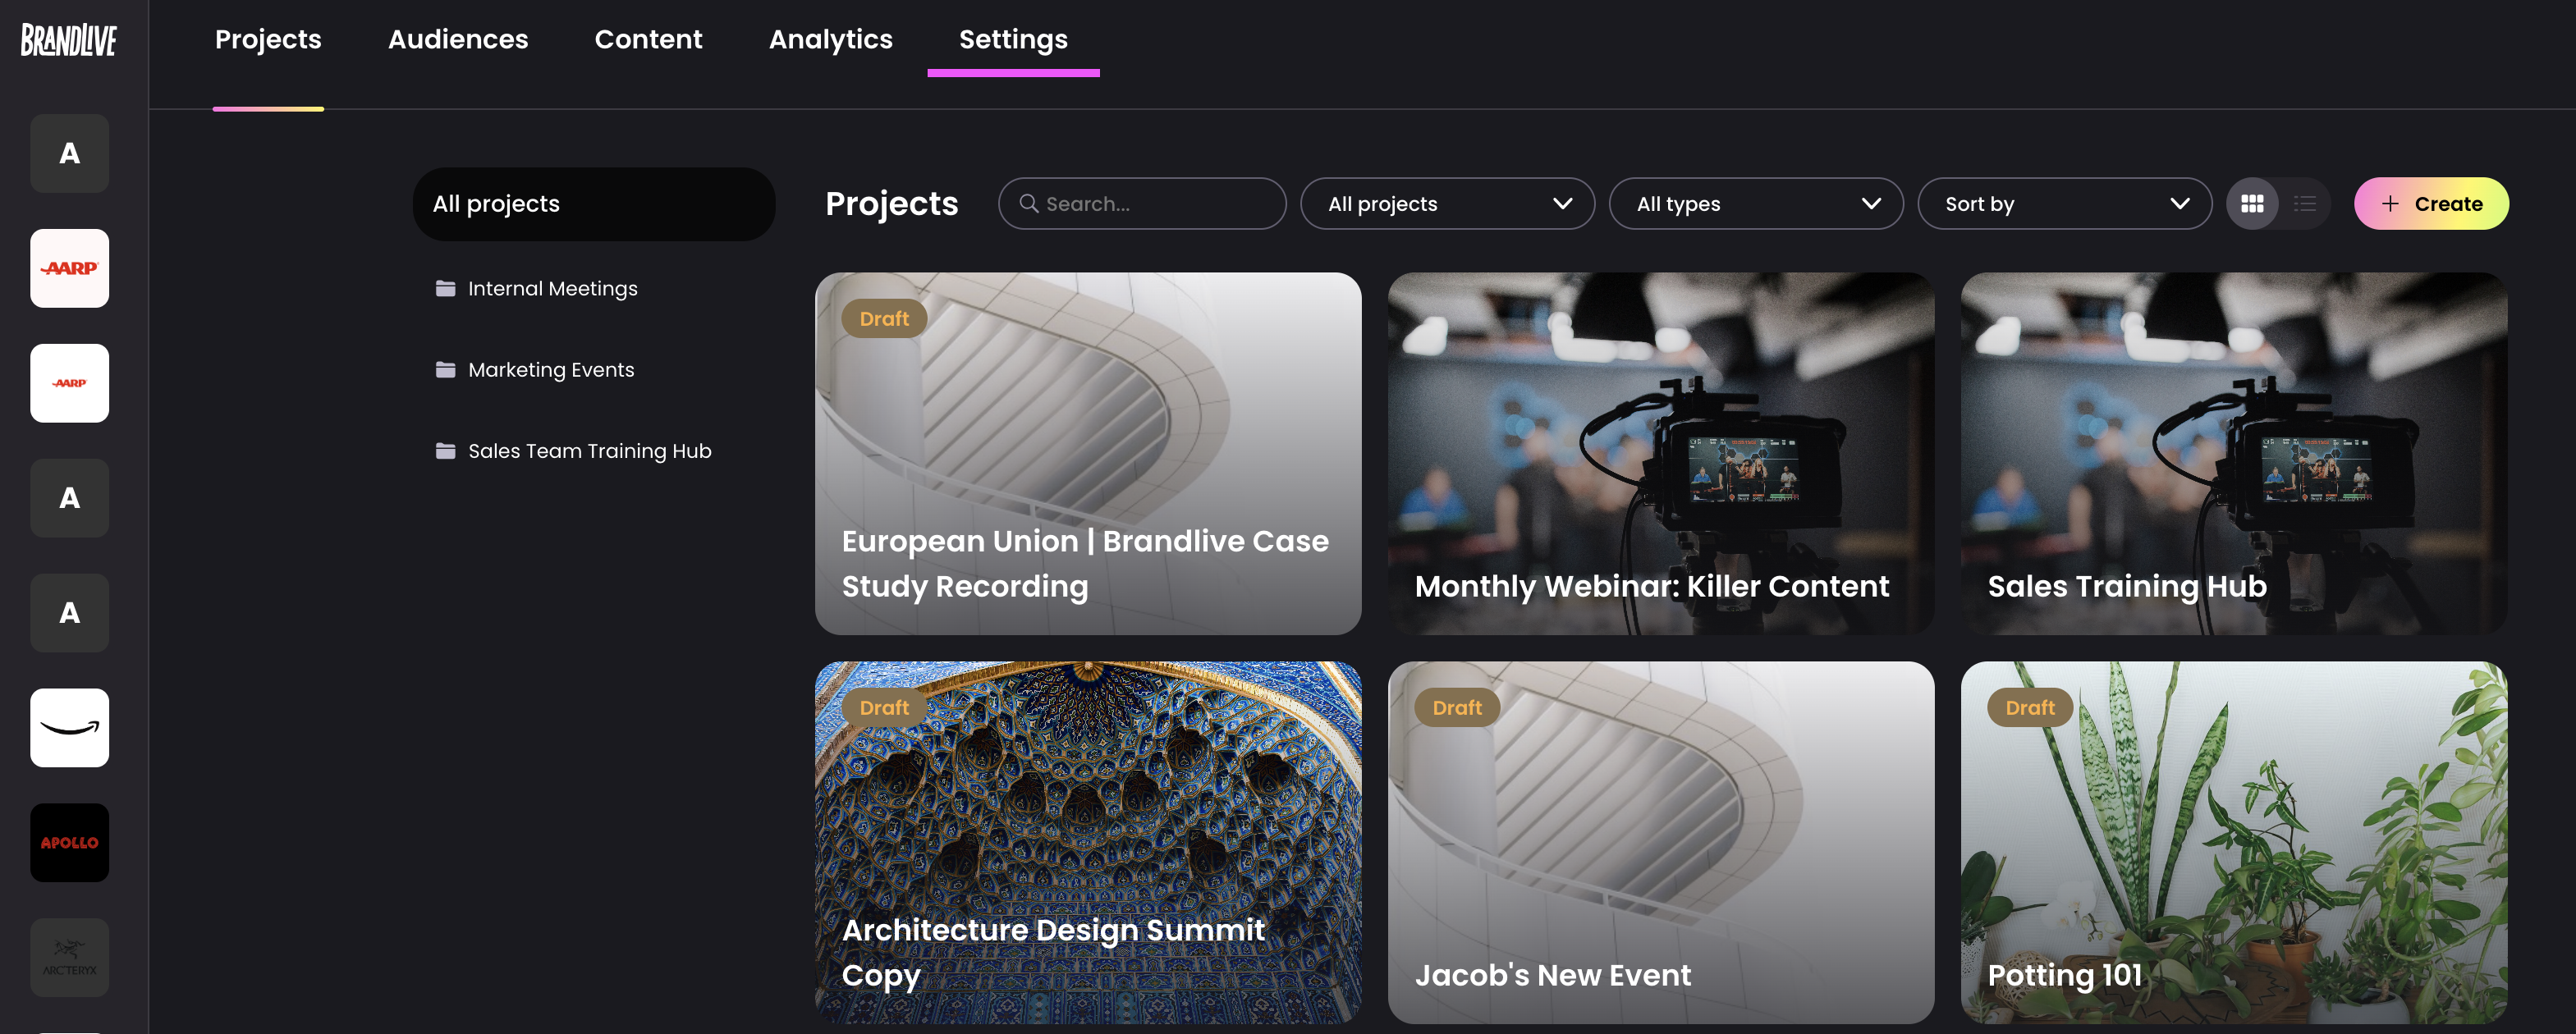Switch to list view layout

[x=2305, y=204]
